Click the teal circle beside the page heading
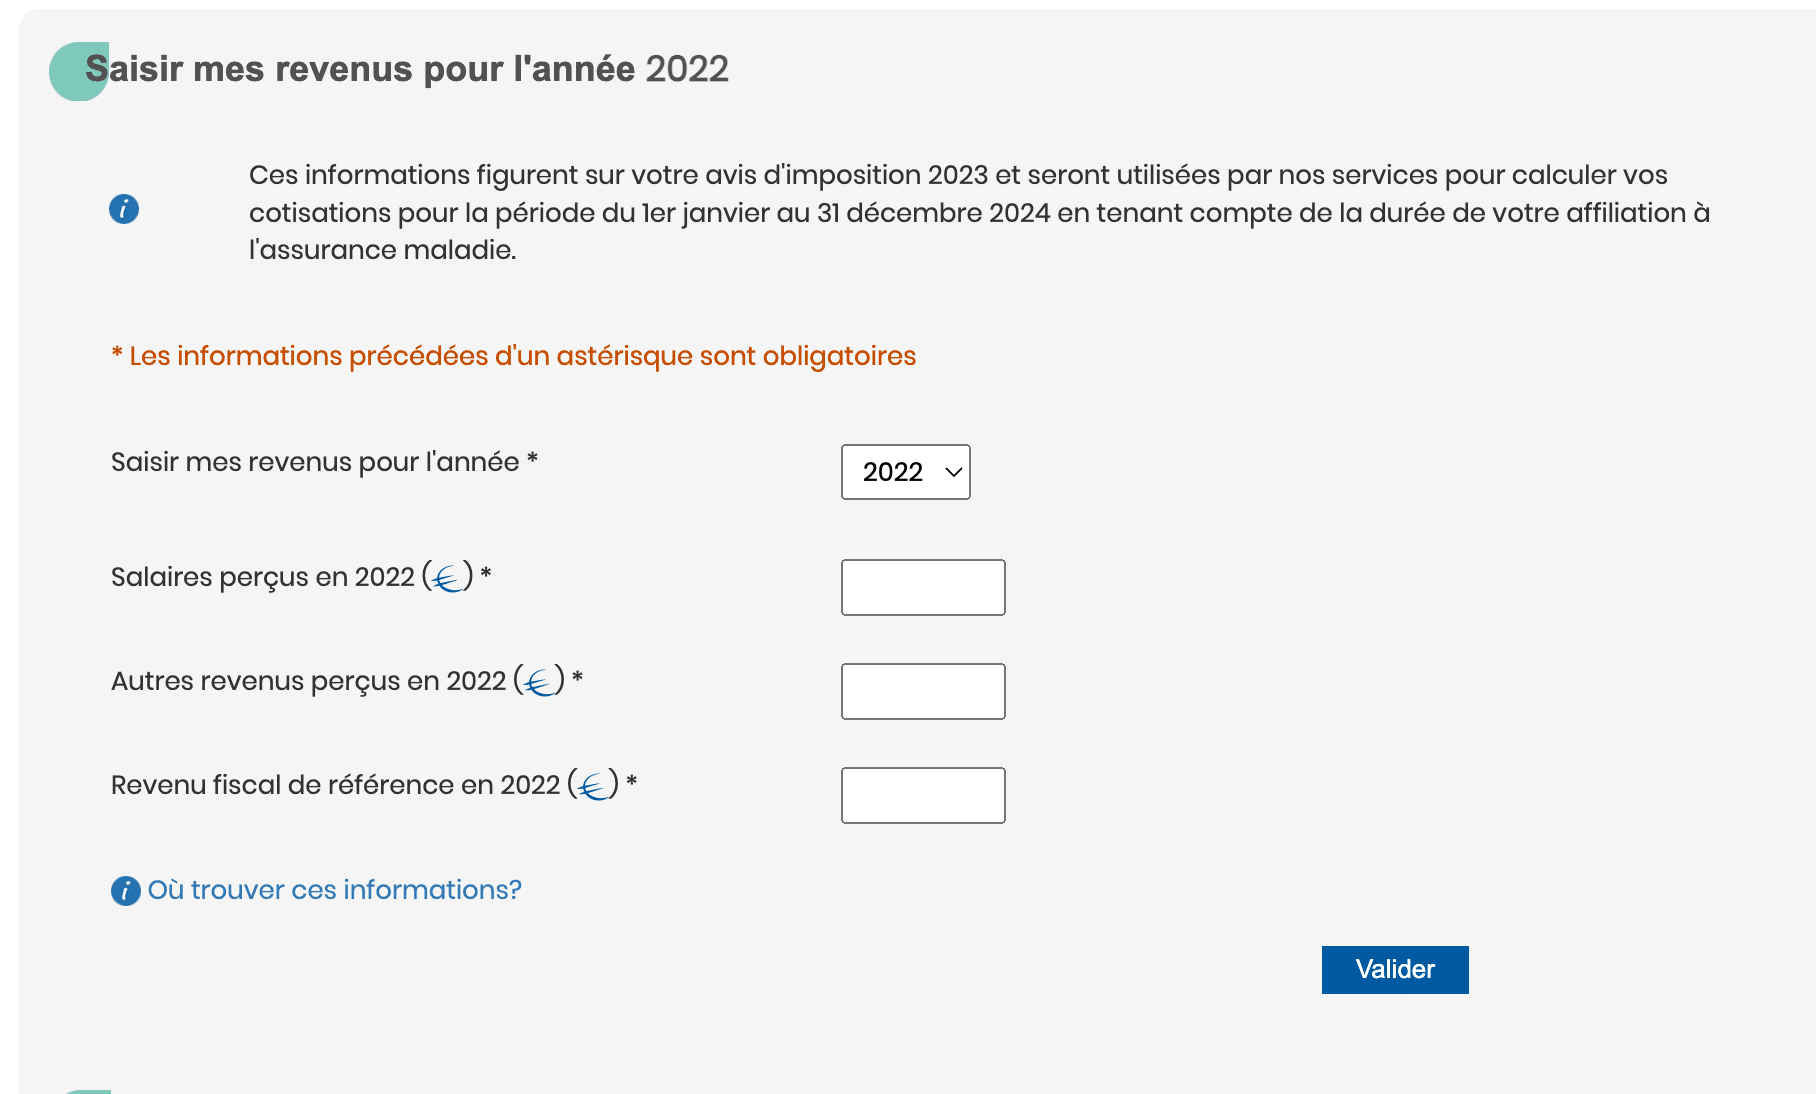This screenshot has height=1094, width=1816. [78, 71]
